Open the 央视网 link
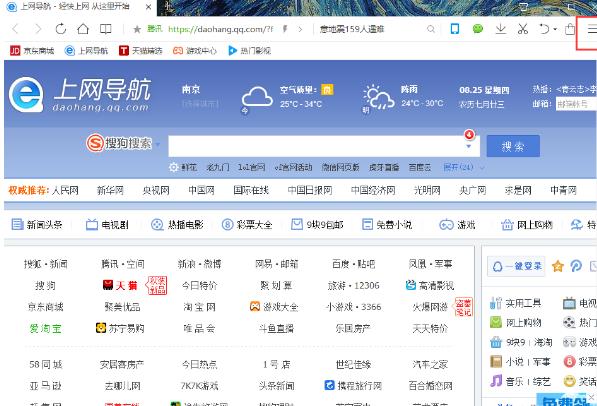 pos(156,190)
